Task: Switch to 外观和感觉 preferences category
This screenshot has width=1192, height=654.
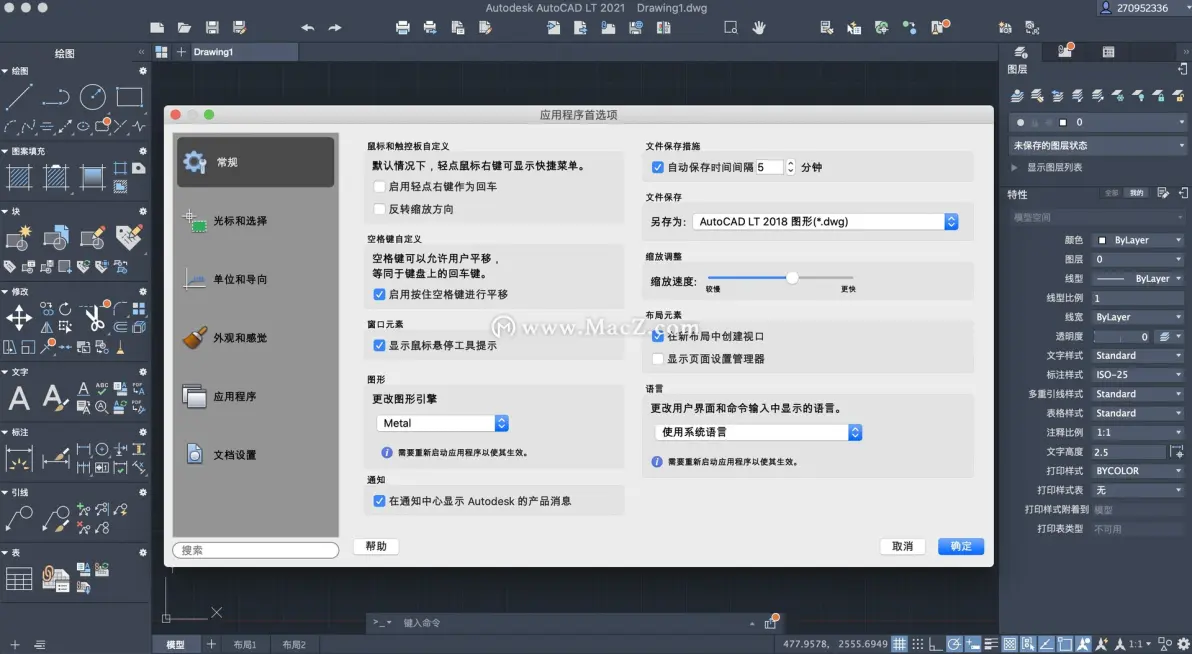Action: coord(255,338)
